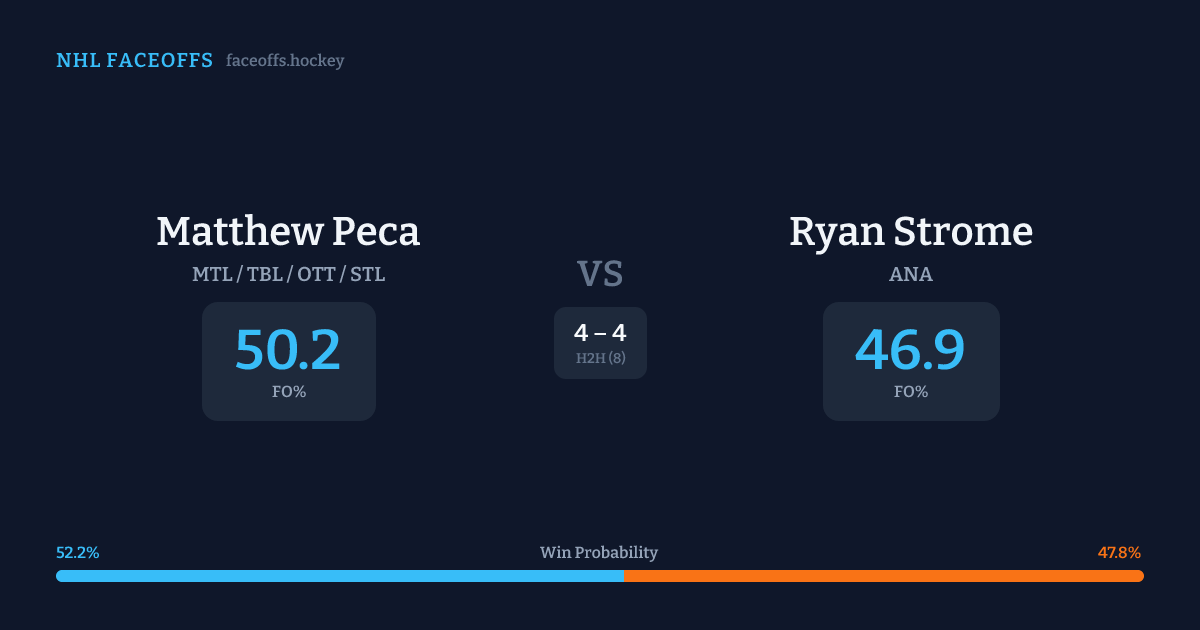Viewport: 1200px width, 630px height.
Task: Click the blue segment of probability bar
Action: point(340,576)
